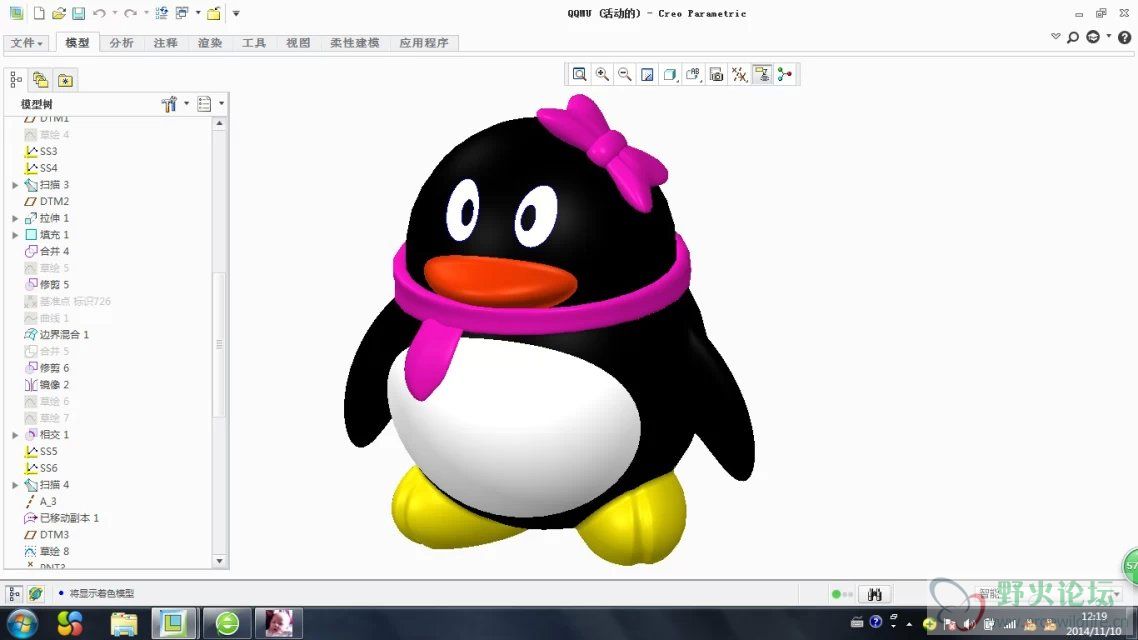This screenshot has height=640, width=1138.
Task: Expand the 扫描 3 feature node
Action: [x=15, y=185]
